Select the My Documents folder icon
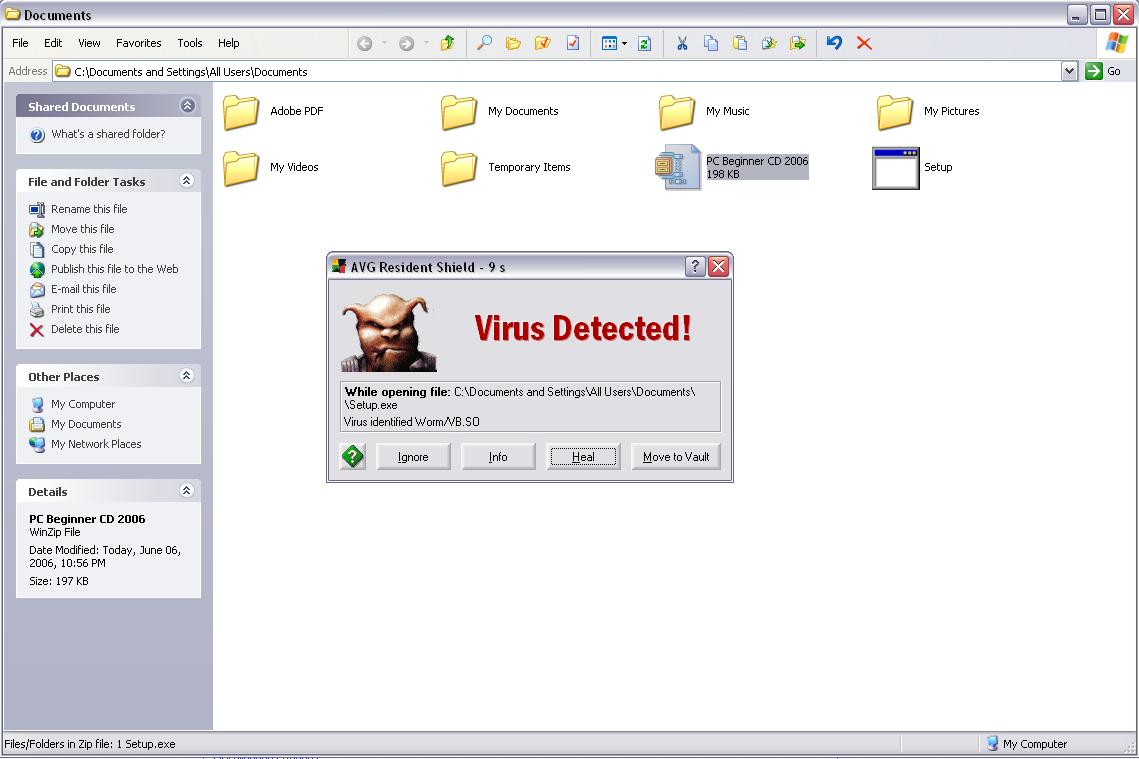Image resolution: width=1139 pixels, height=759 pixels. pyautogui.click(x=459, y=112)
